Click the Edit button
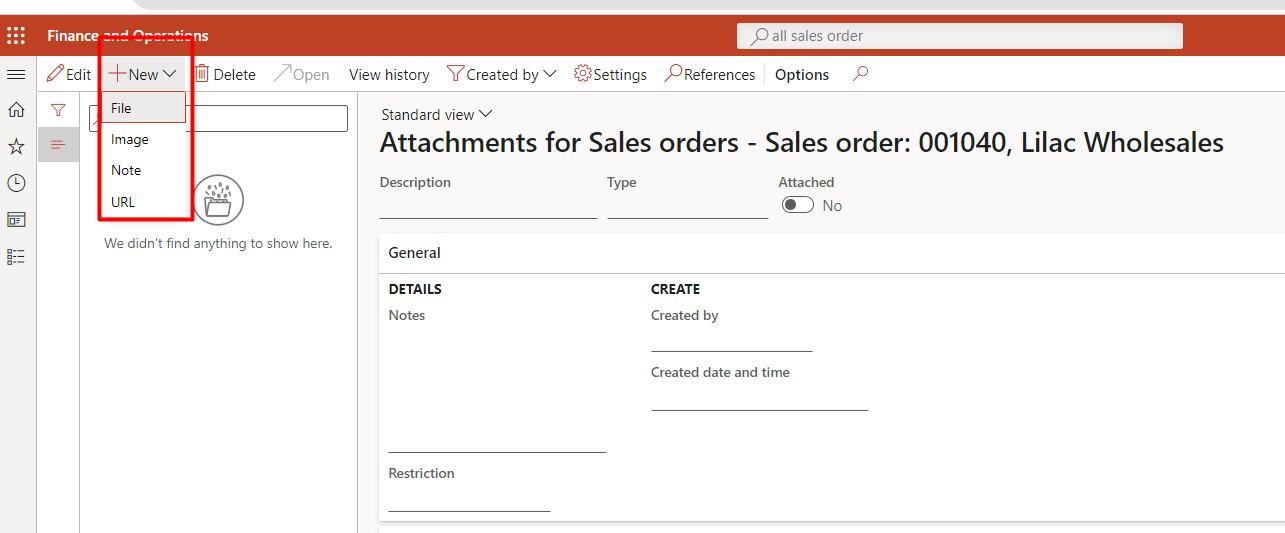The image size is (1285, 533). click(68, 74)
